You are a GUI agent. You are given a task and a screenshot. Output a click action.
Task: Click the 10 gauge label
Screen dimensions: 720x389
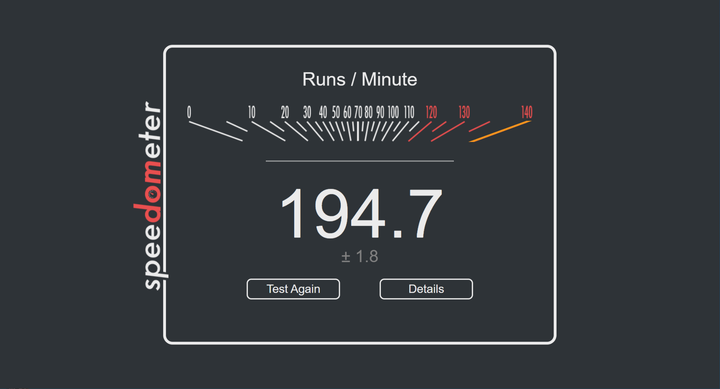pyautogui.click(x=252, y=112)
